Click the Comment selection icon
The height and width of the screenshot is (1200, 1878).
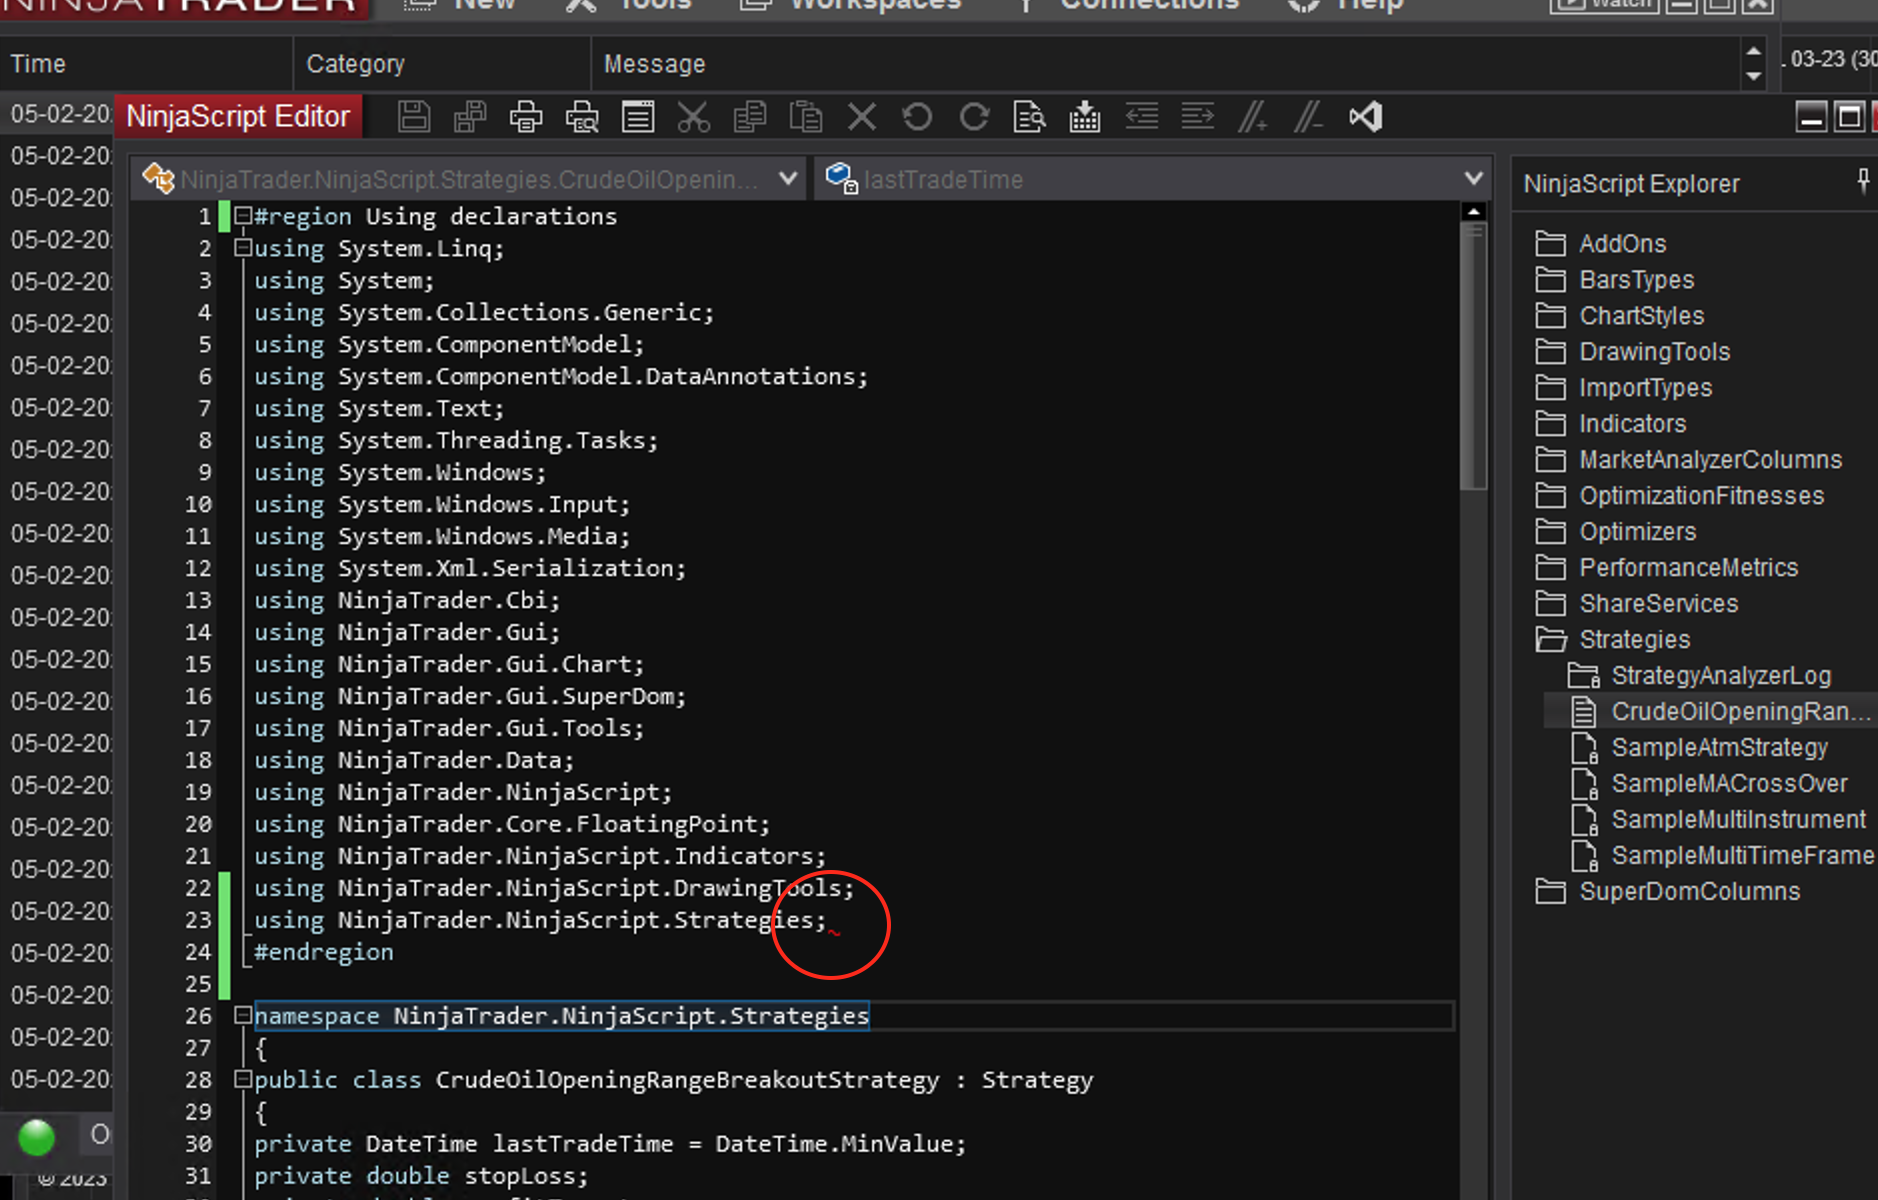point(1253,117)
